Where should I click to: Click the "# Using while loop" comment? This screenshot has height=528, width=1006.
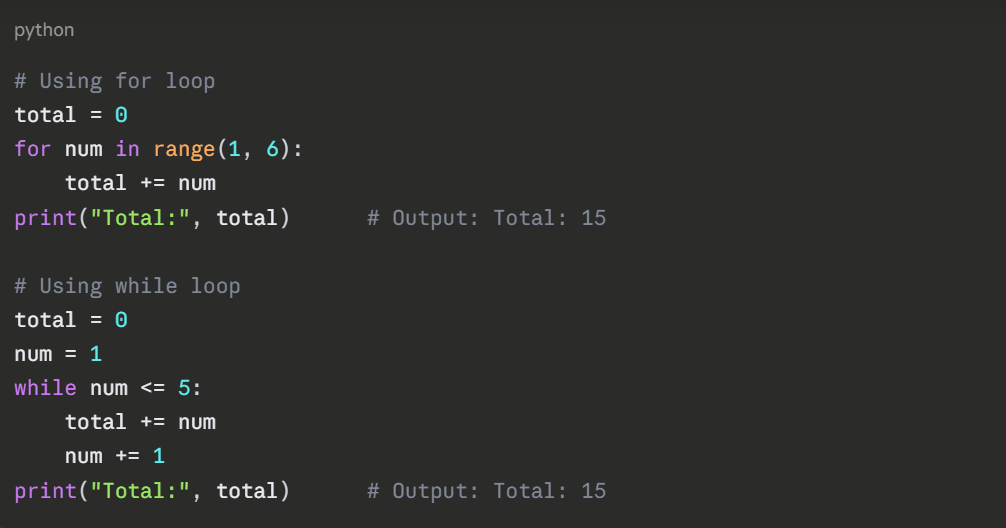click(x=127, y=286)
